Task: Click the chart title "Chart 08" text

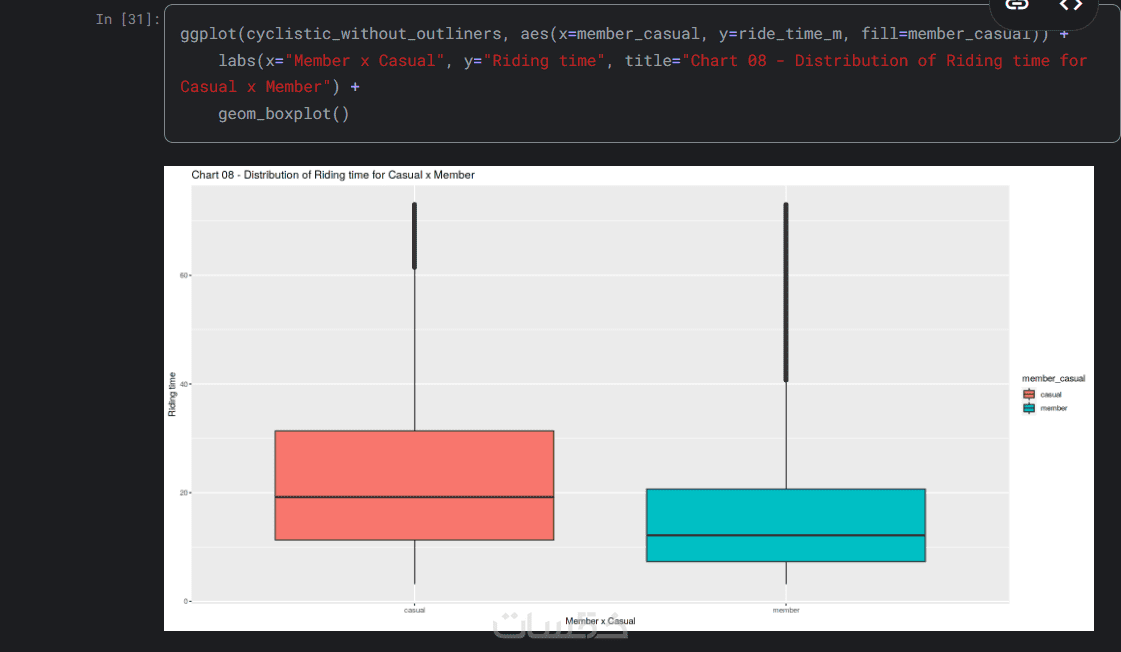Action: click(x=333, y=175)
